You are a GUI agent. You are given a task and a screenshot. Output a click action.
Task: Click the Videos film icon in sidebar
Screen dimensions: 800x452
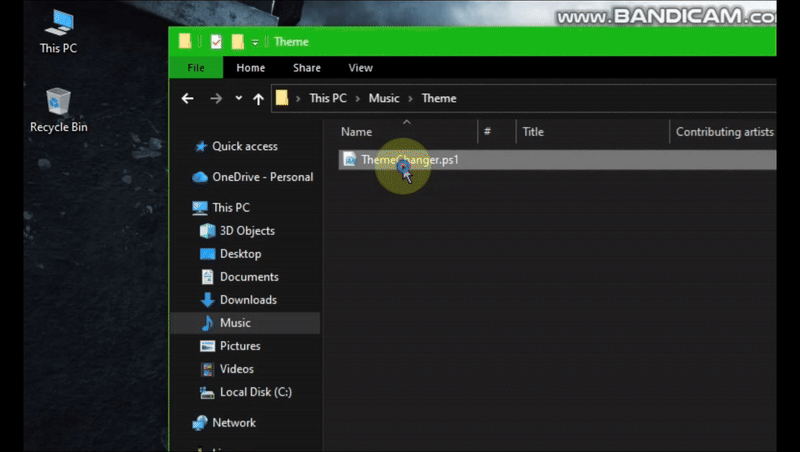(207, 369)
